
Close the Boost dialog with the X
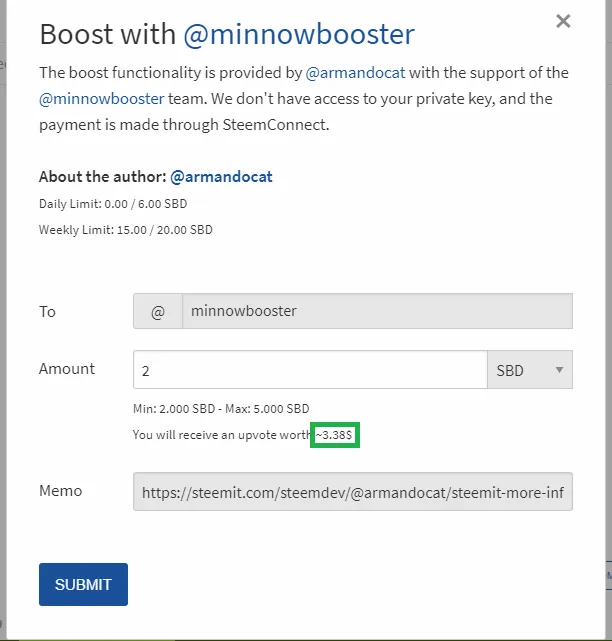563,21
